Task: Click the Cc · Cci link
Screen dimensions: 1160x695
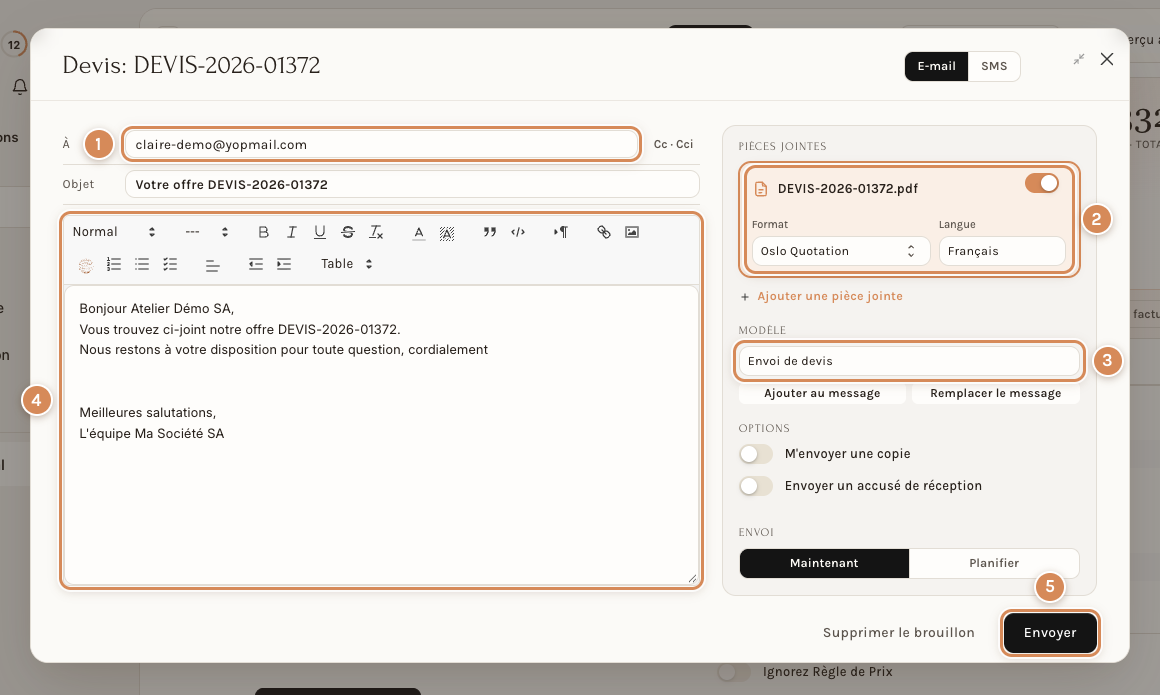Action: [x=673, y=144]
